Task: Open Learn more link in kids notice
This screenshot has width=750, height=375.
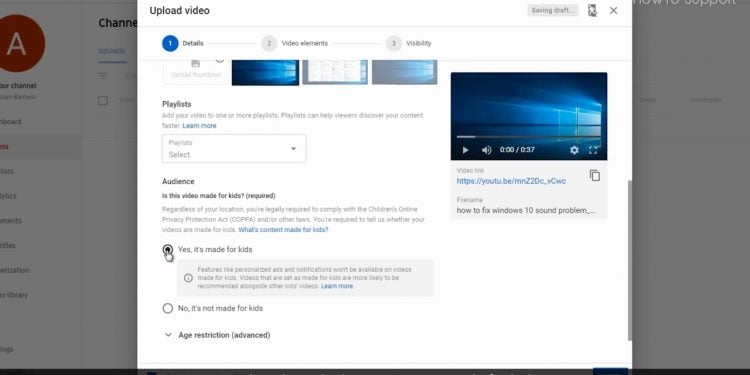Action: click(x=337, y=286)
